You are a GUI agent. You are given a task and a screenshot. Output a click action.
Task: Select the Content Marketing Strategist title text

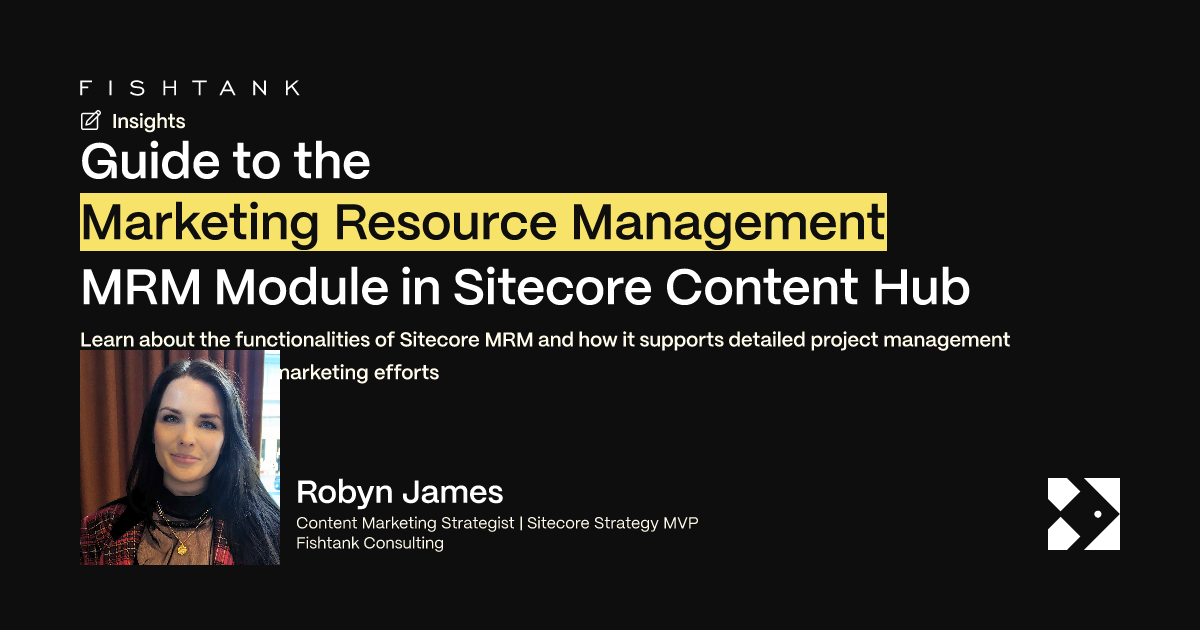click(500, 522)
